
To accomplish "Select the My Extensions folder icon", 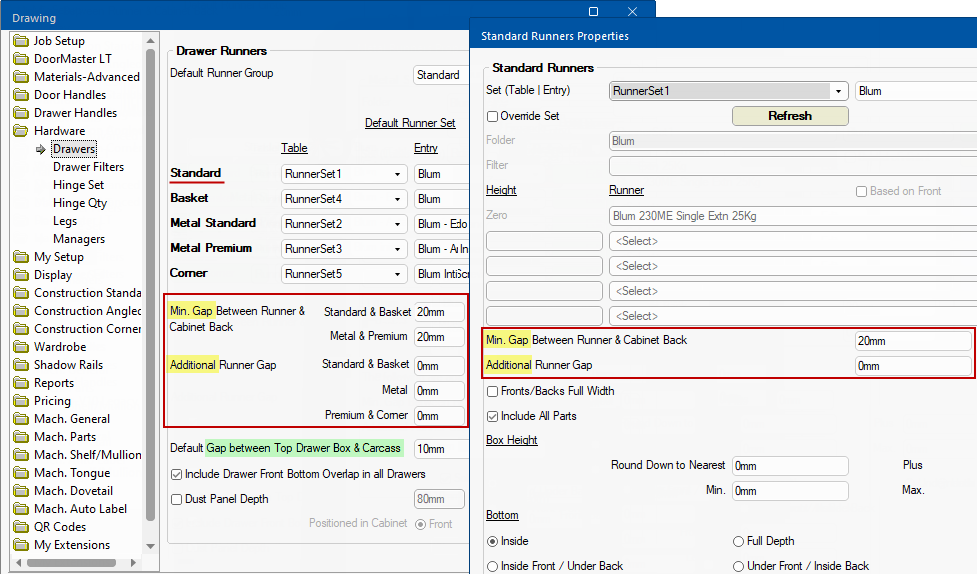I will point(21,545).
